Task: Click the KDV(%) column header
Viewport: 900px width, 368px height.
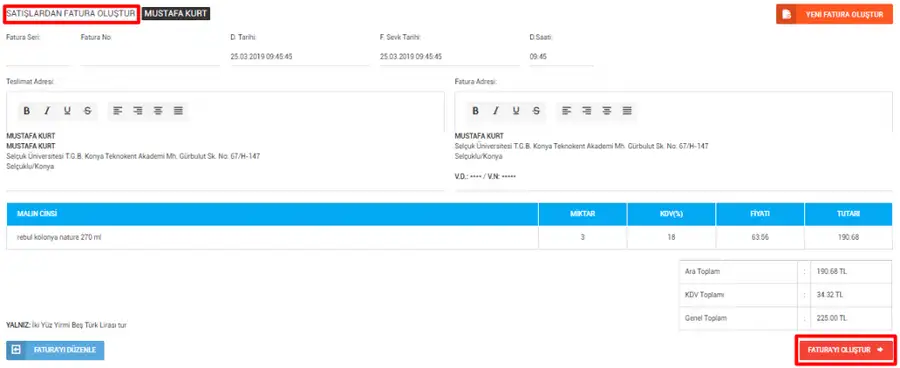Action: (x=672, y=214)
